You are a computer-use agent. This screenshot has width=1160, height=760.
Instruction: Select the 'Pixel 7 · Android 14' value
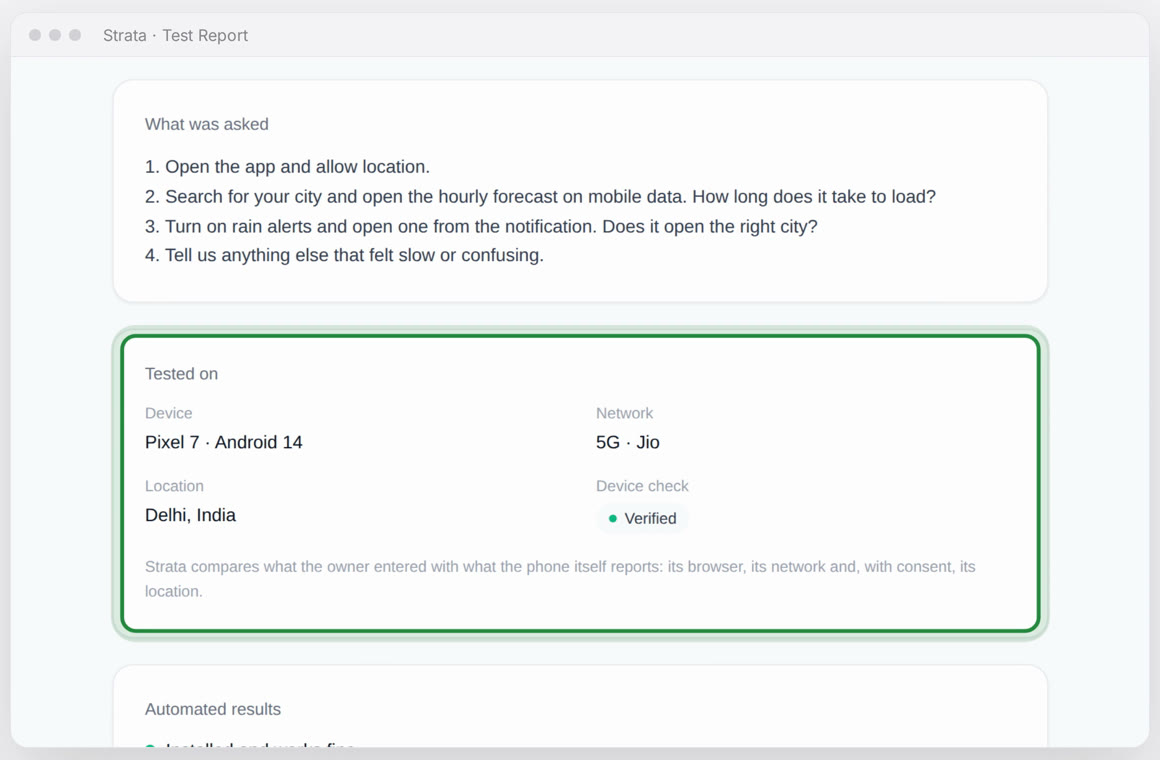(223, 442)
